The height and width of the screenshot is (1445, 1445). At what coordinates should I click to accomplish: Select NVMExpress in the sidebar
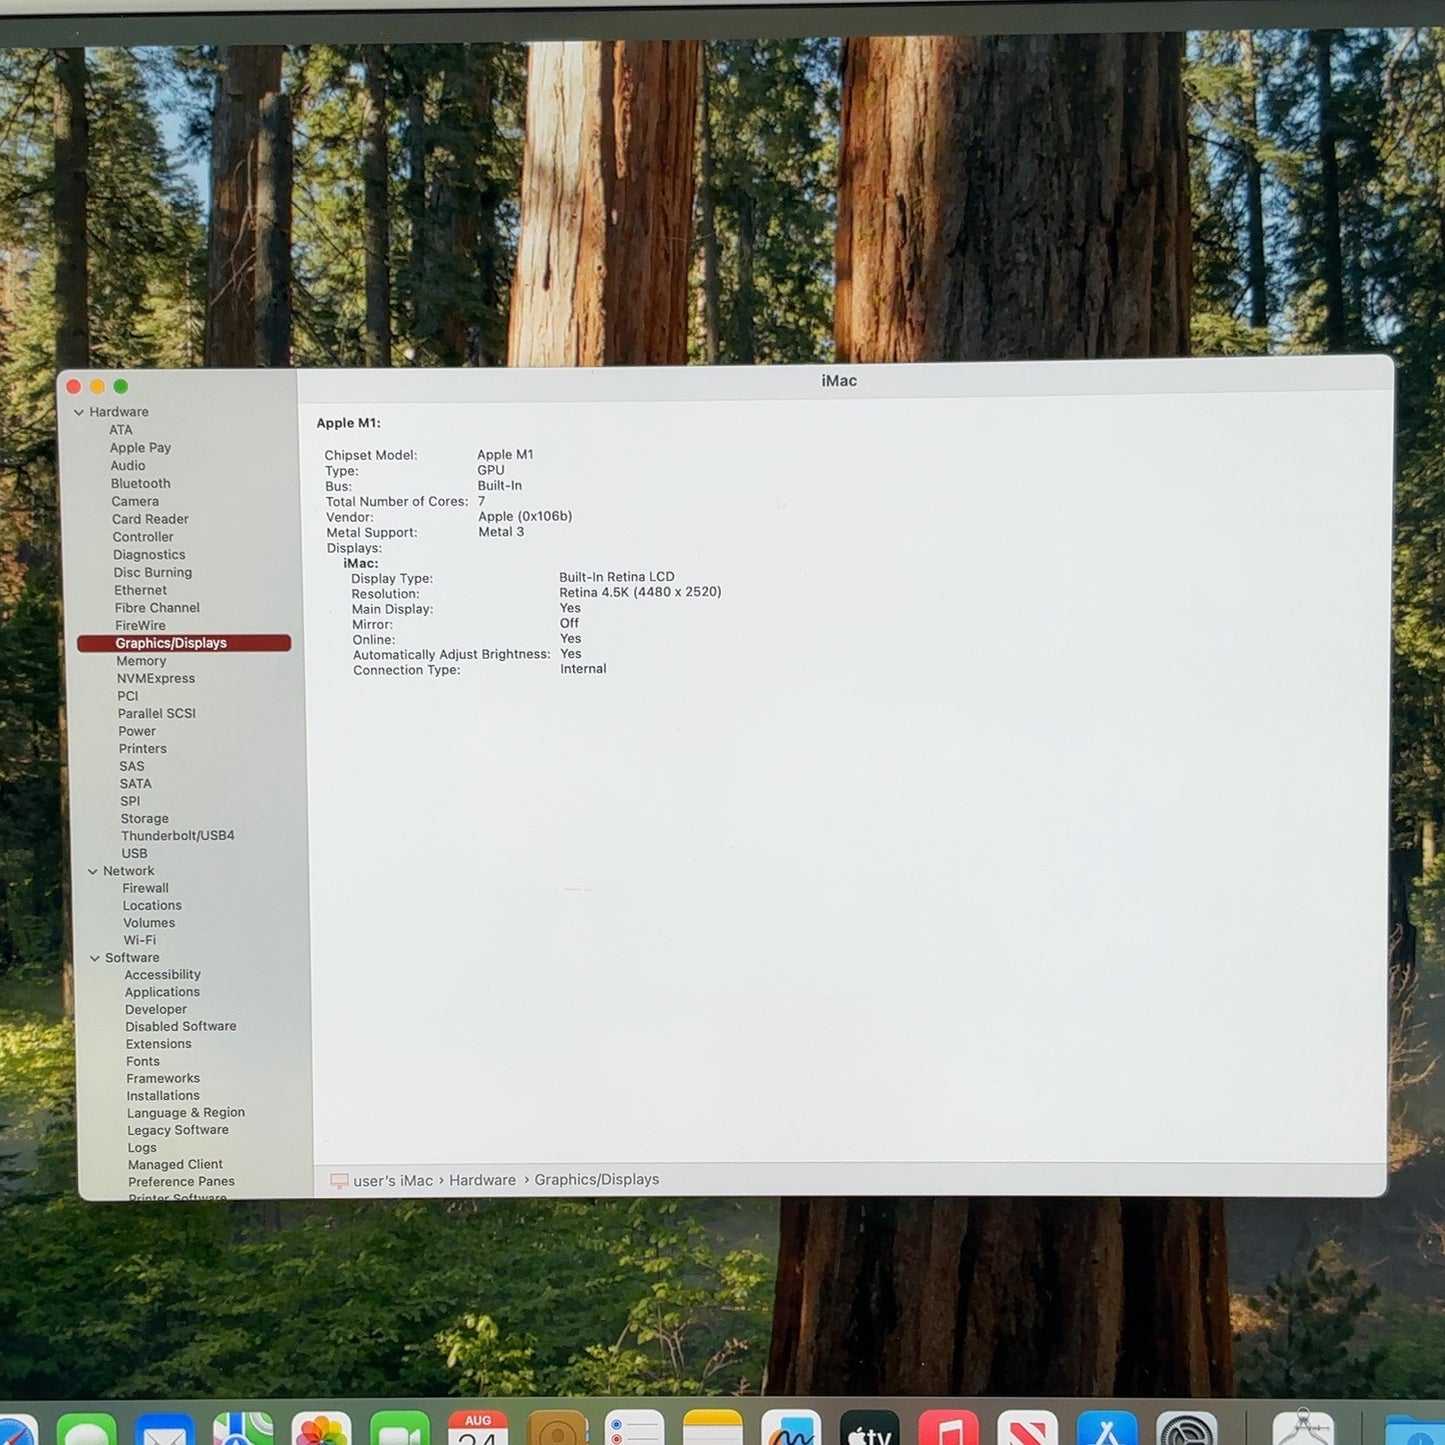[156, 679]
